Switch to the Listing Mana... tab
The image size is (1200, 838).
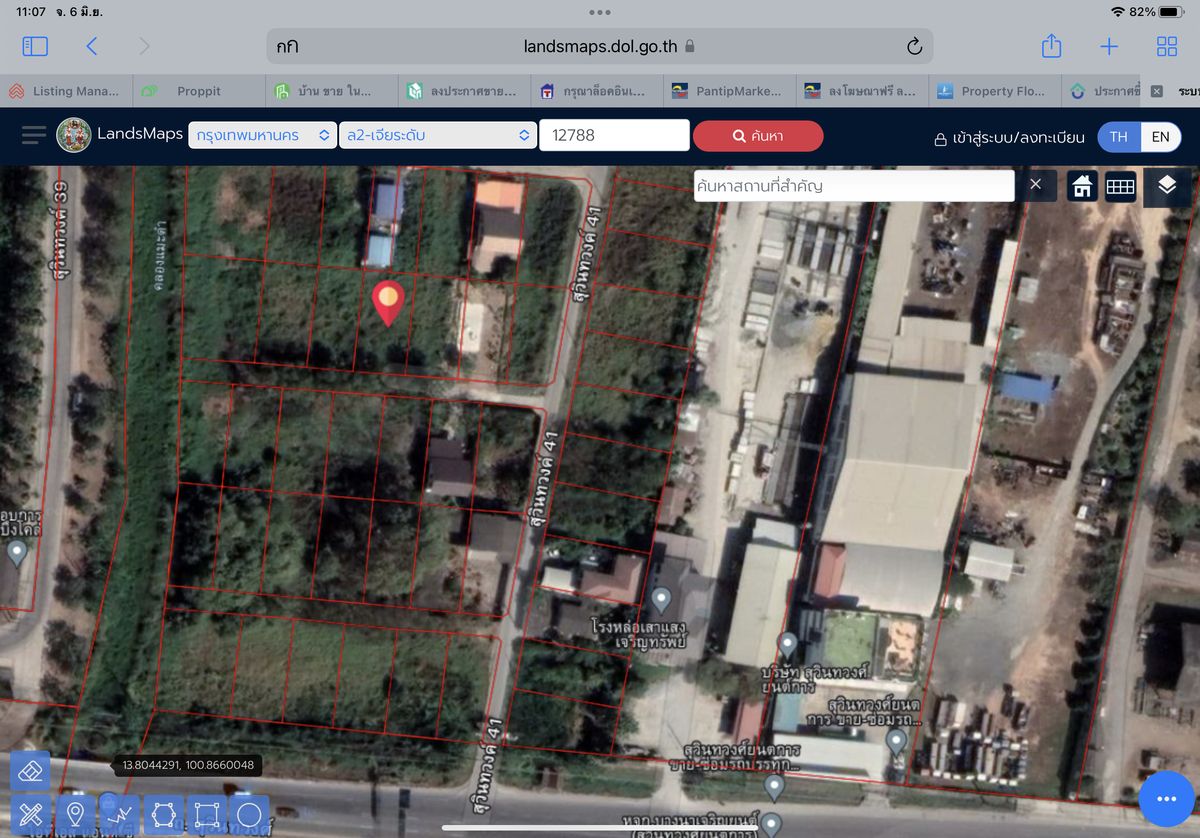[66, 91]
